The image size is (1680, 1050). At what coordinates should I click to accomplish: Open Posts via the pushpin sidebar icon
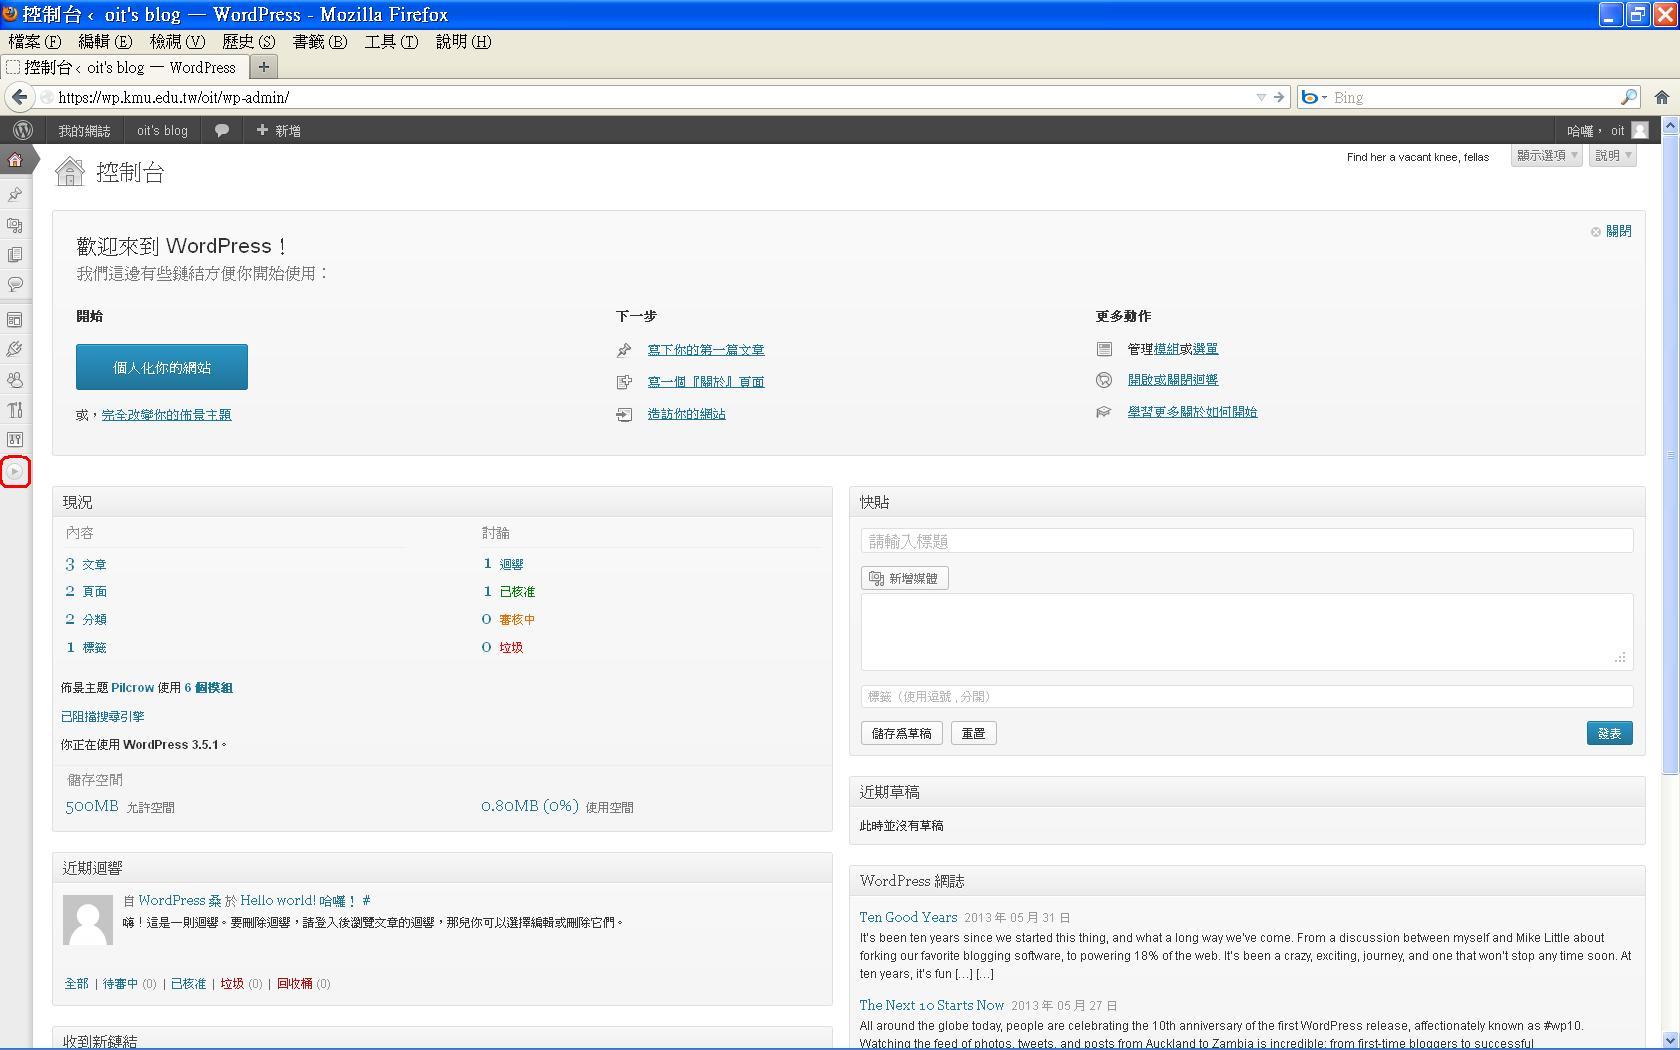pyautogui.click(x=15, y=195)
